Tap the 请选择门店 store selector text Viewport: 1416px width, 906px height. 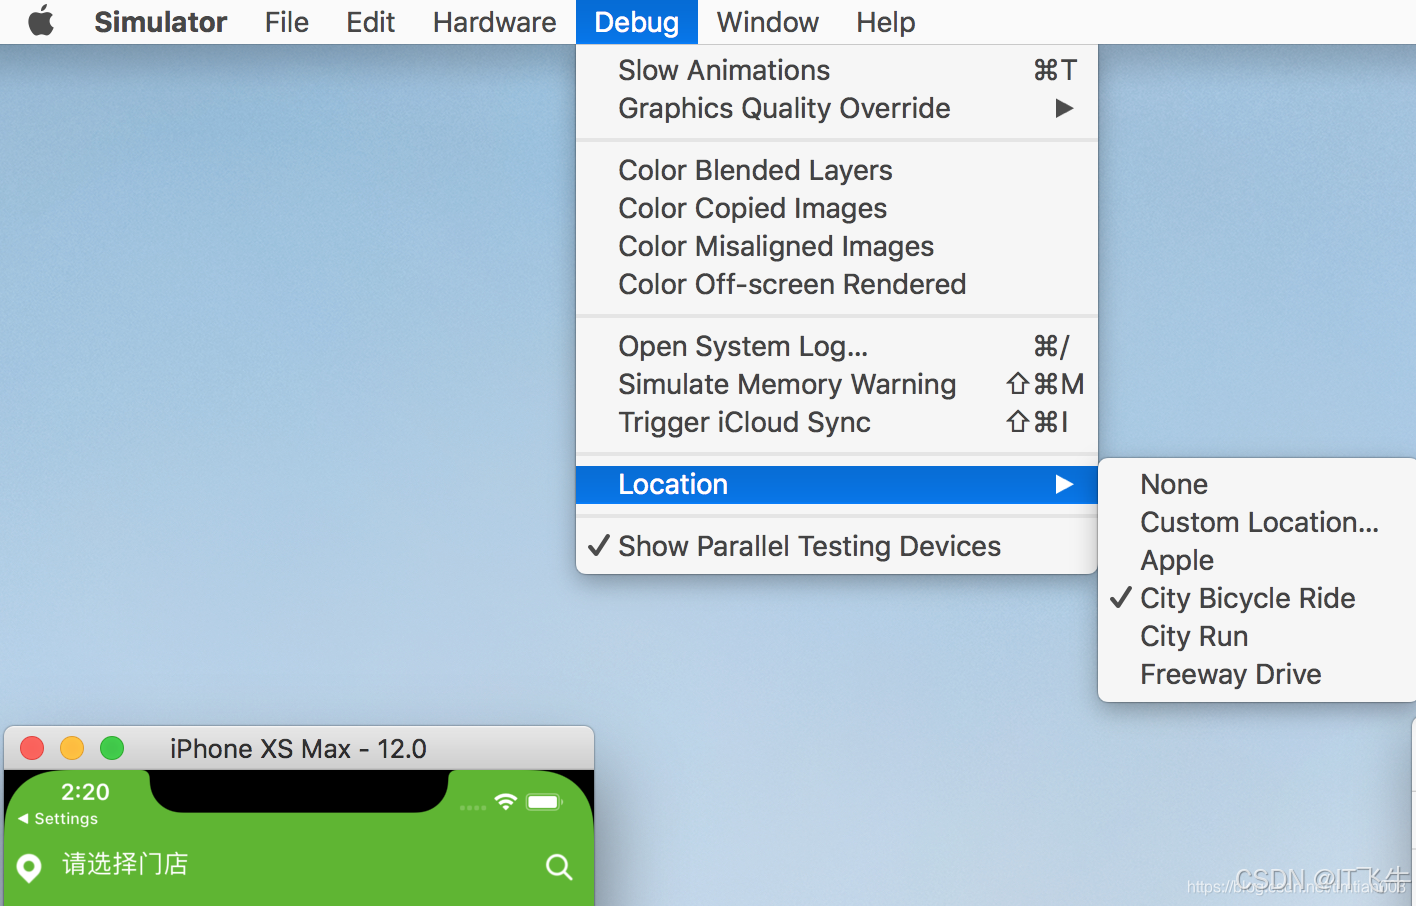pos(125,864)
